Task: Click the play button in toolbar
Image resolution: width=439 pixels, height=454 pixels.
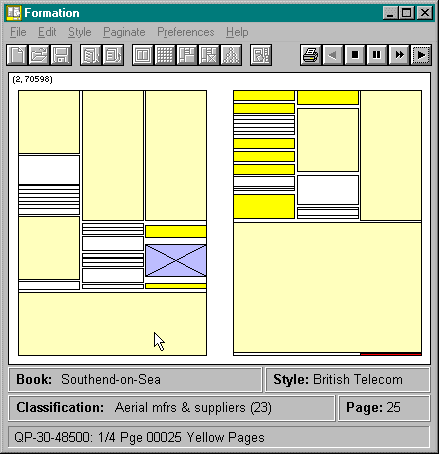Action: (x=421, y=55)
